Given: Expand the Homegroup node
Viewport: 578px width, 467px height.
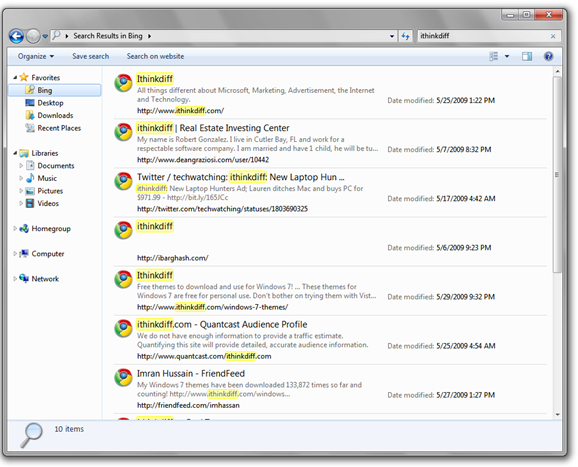Looking at the screenshot, I should [x=15, y=229].
